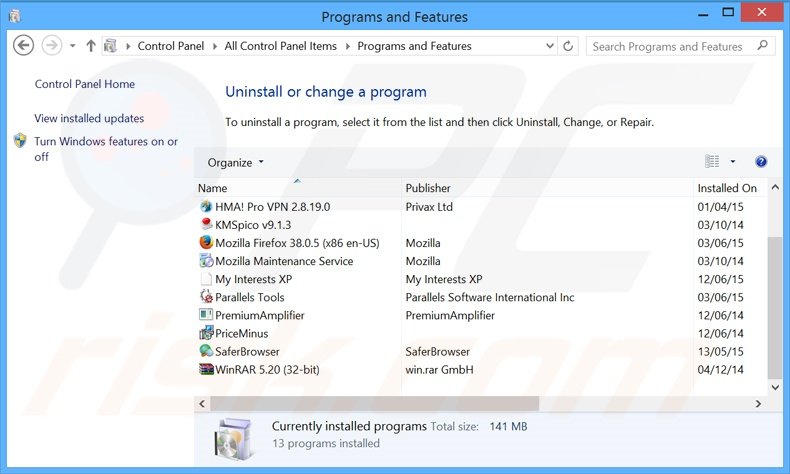This screenshot has height=474, width=790.
Task: Select KMSpico v9.1.3 icon
Action: (x=206, y=224)
